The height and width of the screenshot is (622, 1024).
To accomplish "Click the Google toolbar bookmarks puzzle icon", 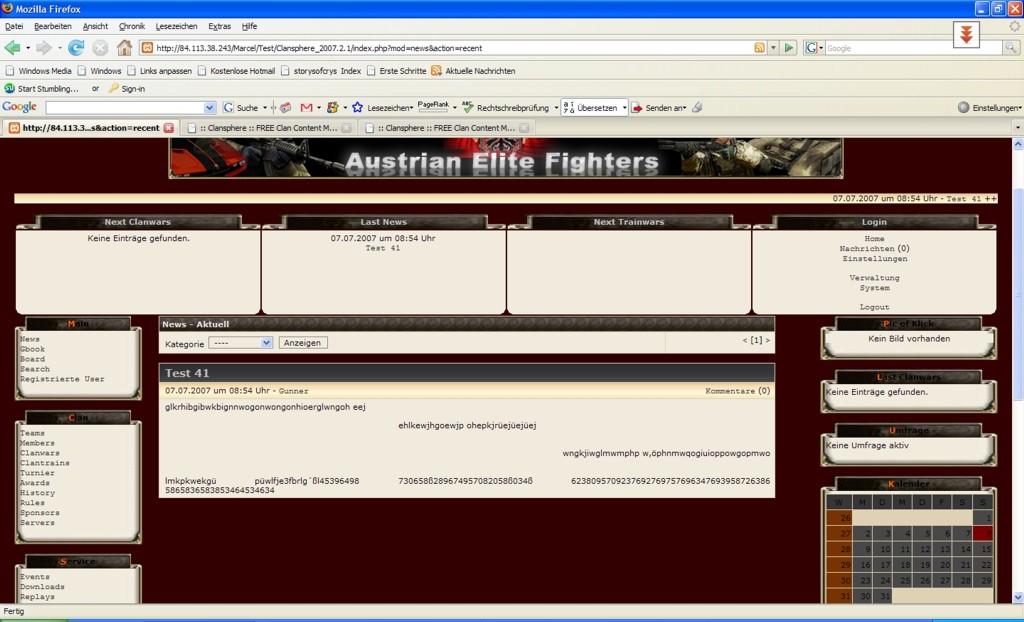I will (332, 108).
